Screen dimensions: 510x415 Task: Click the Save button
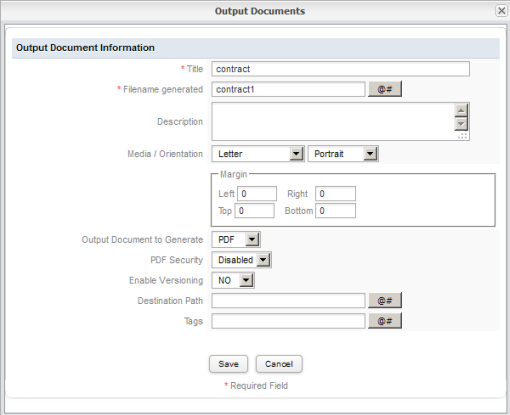coord(228,364)
